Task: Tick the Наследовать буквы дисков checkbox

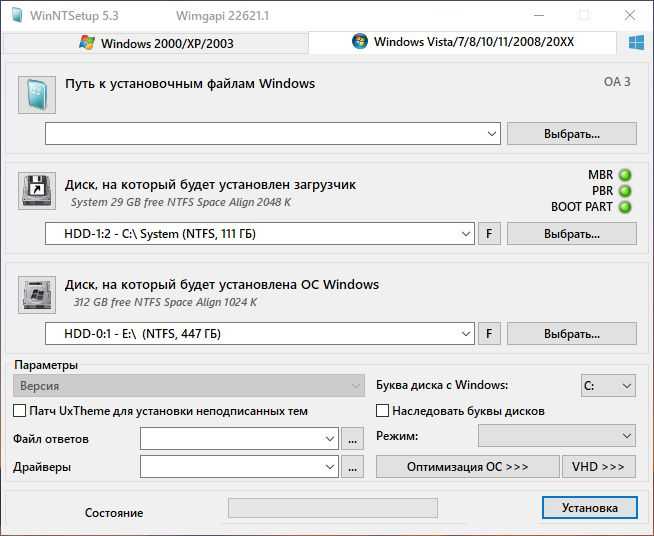Action: tap(382, 411)
